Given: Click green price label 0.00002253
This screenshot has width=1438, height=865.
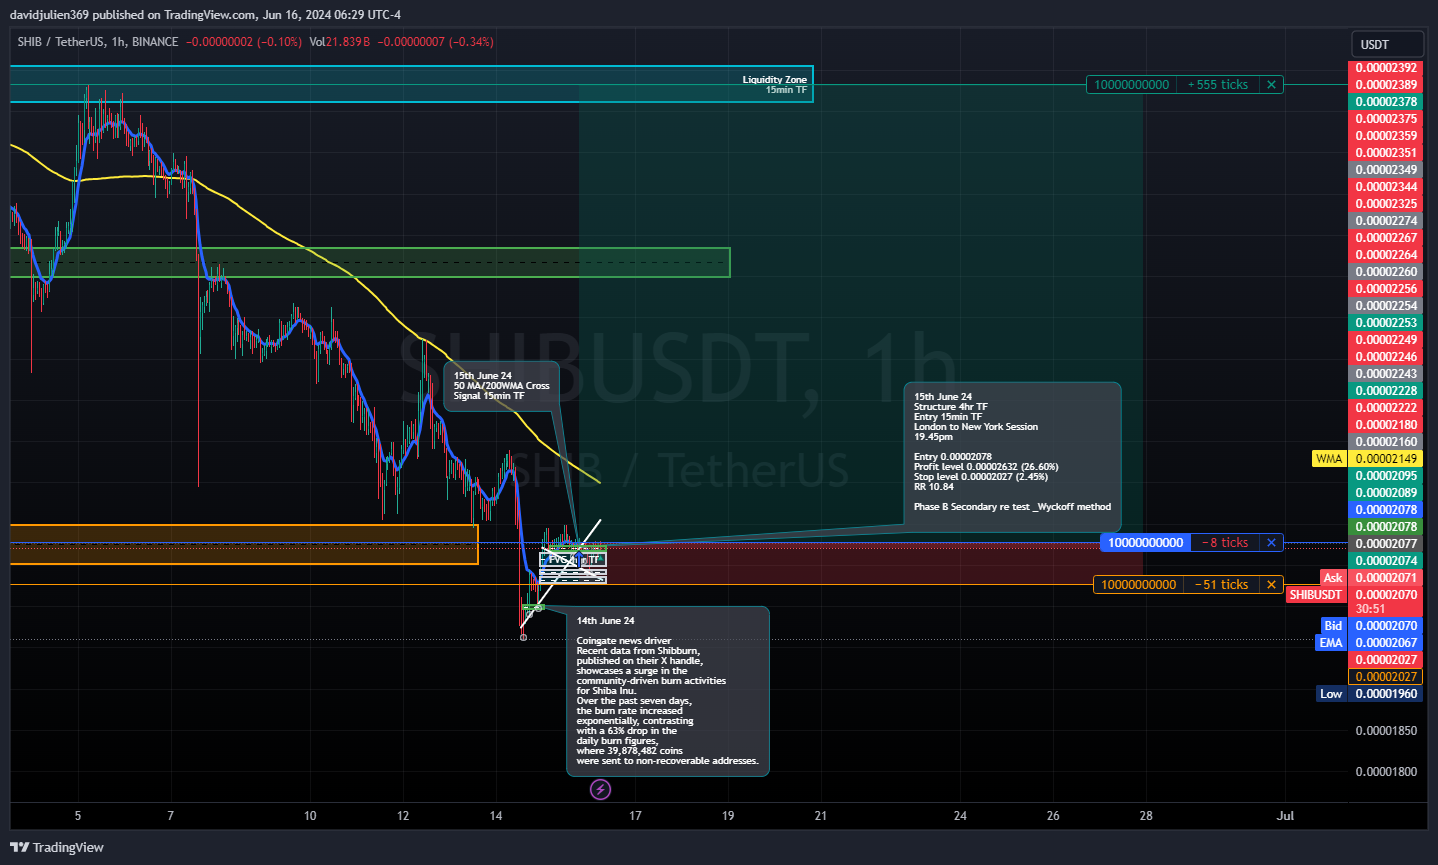Looking at the screenshot, I should [1386, 323].
